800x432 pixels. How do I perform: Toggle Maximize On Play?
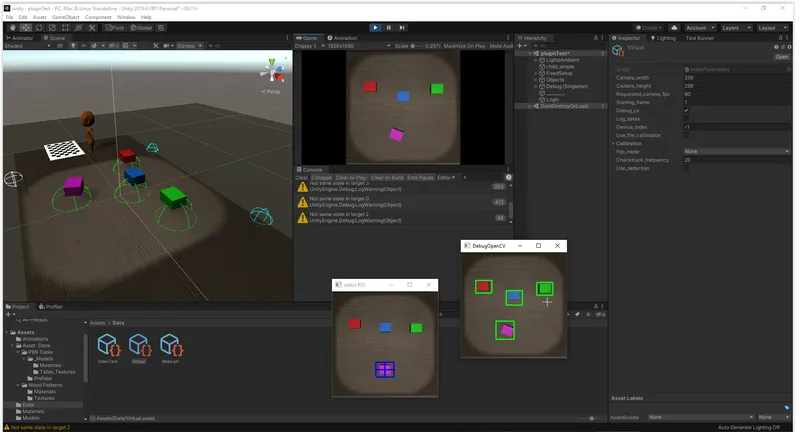(464, 45)
